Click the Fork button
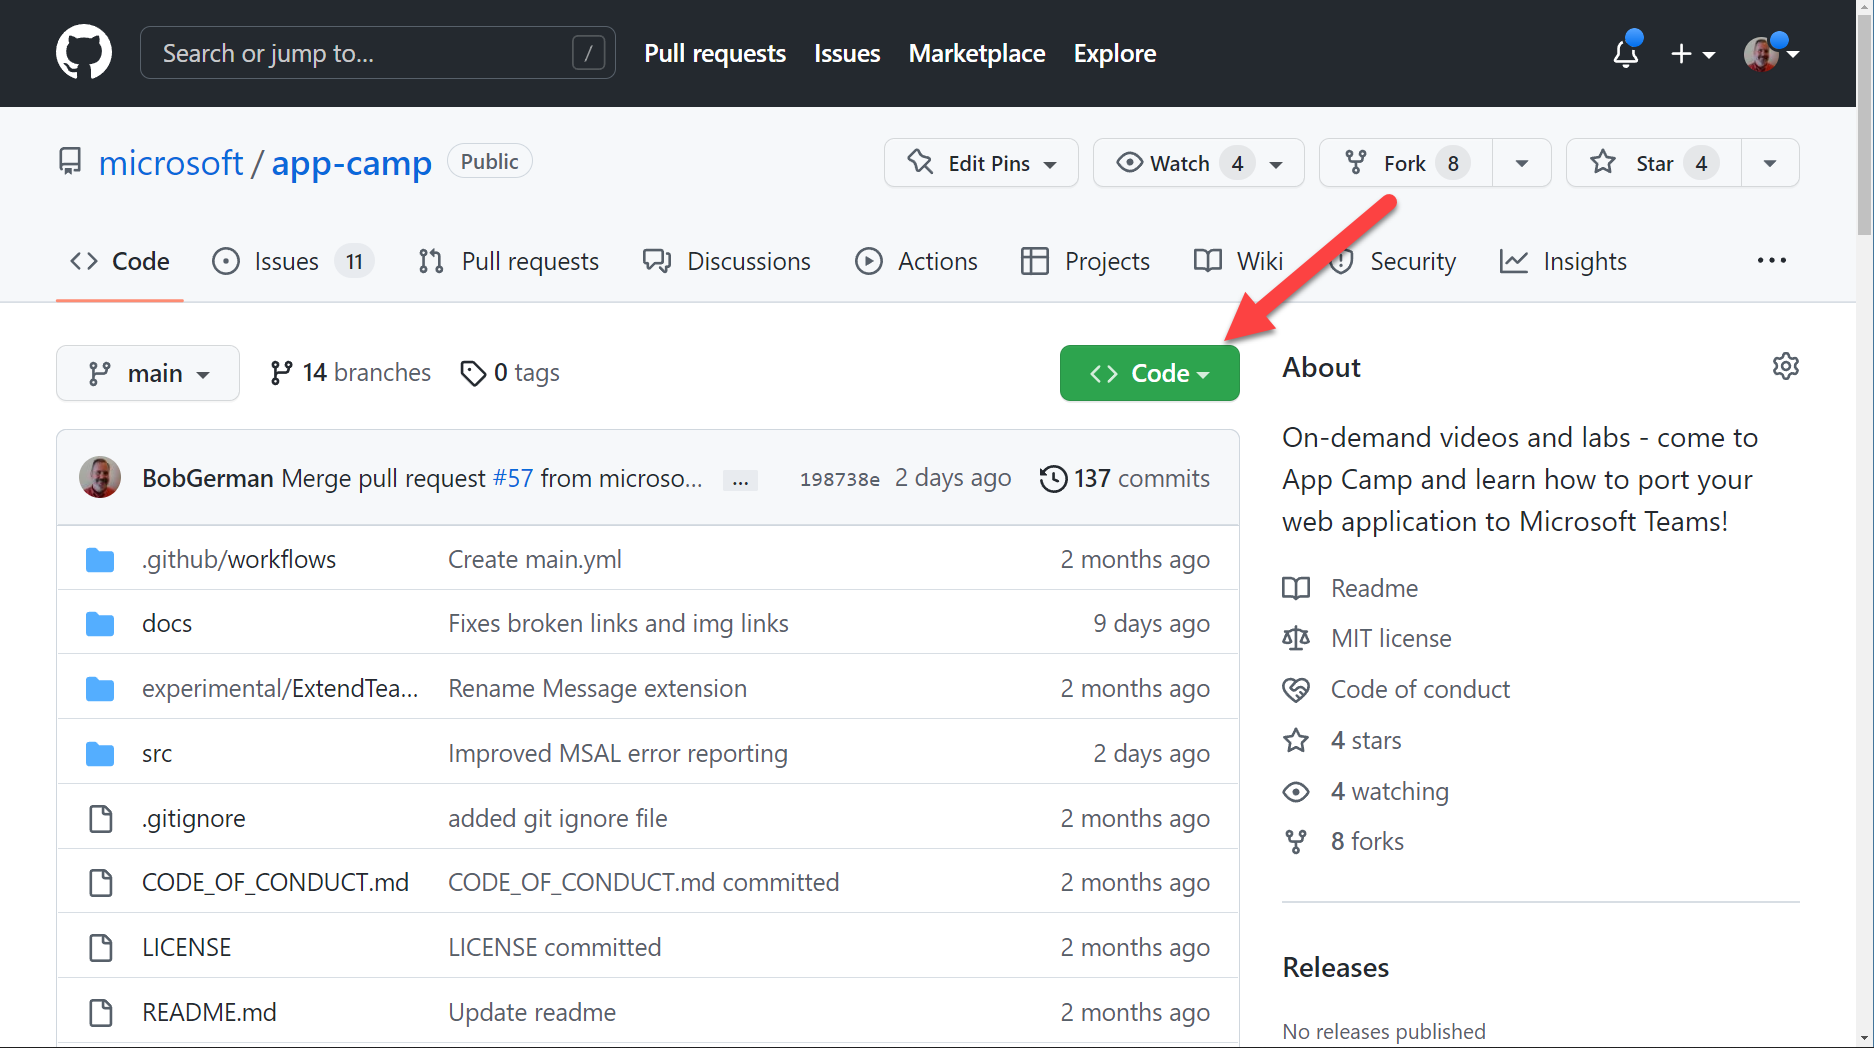Image resolution: width=1874 pixels, height=1048 pixels. point(1406,163)
